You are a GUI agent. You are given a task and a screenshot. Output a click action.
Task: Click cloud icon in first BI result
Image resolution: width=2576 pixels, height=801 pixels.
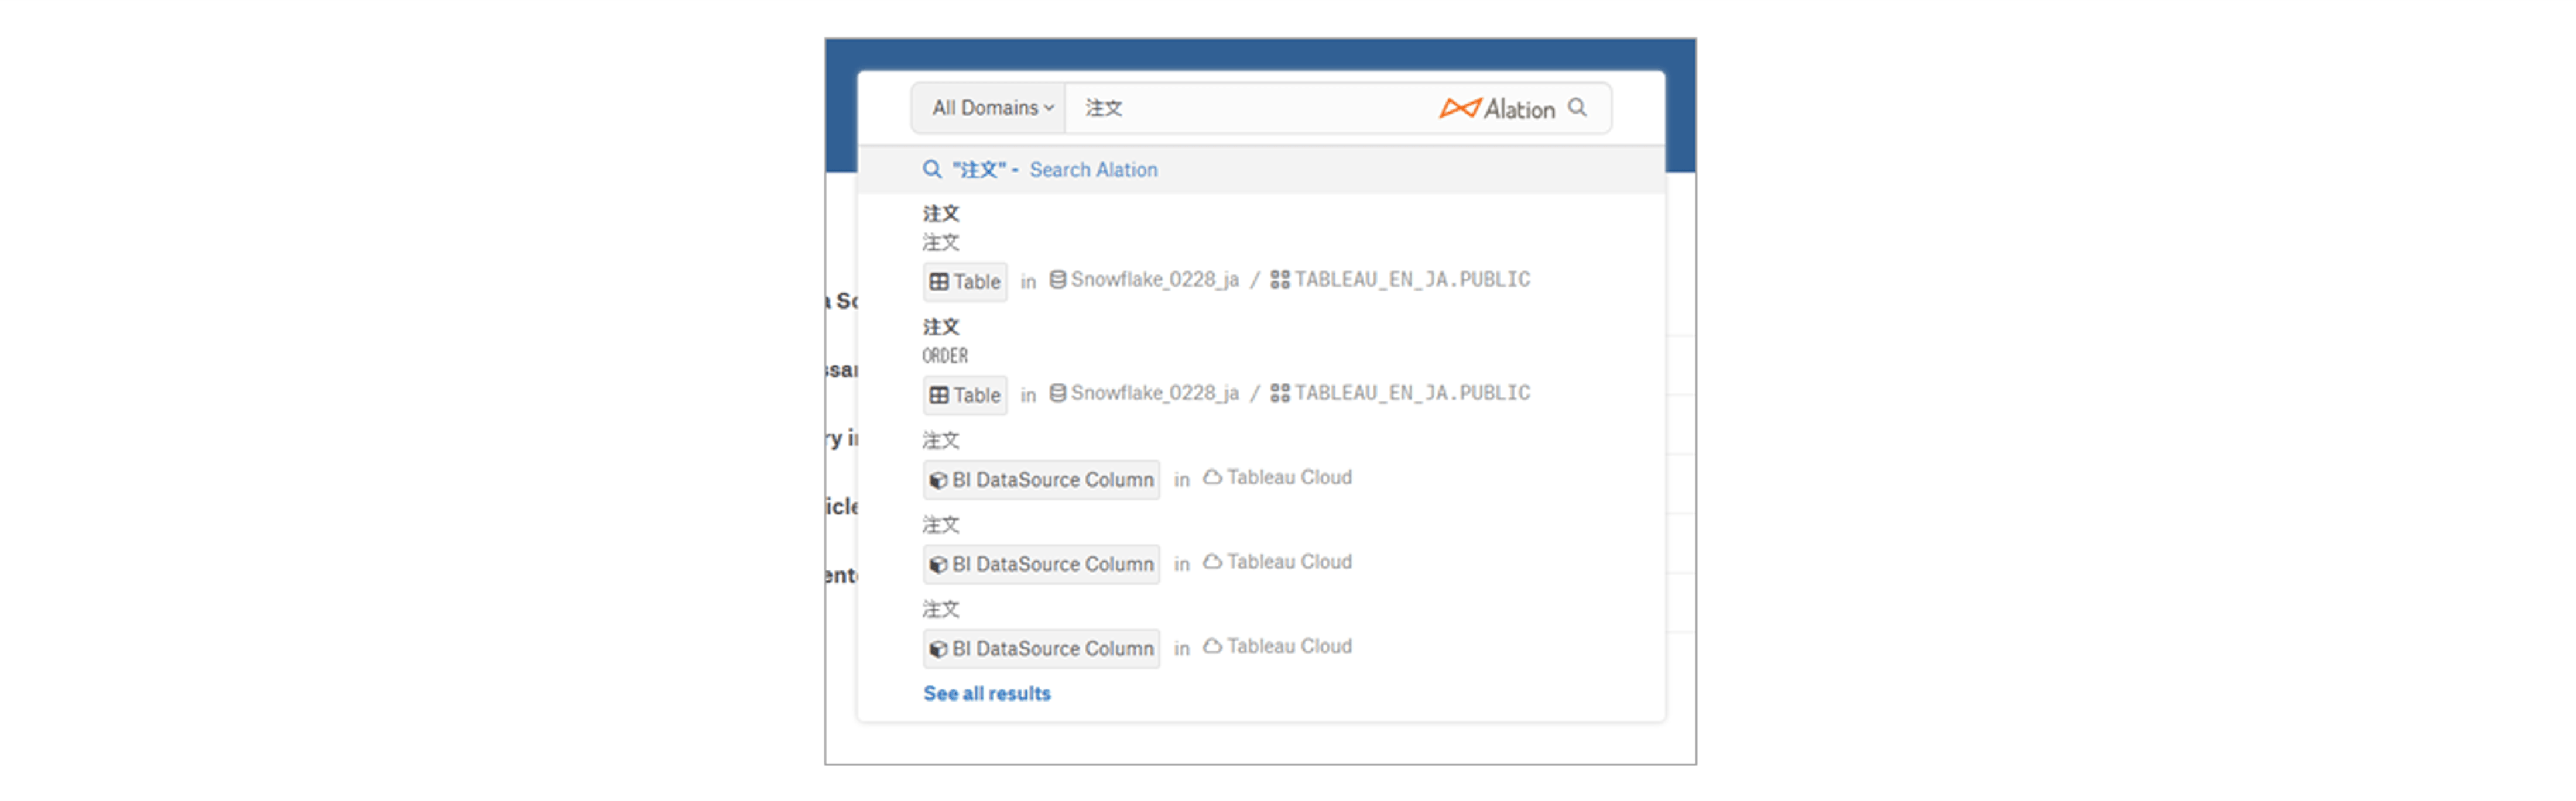[1212, 478]
